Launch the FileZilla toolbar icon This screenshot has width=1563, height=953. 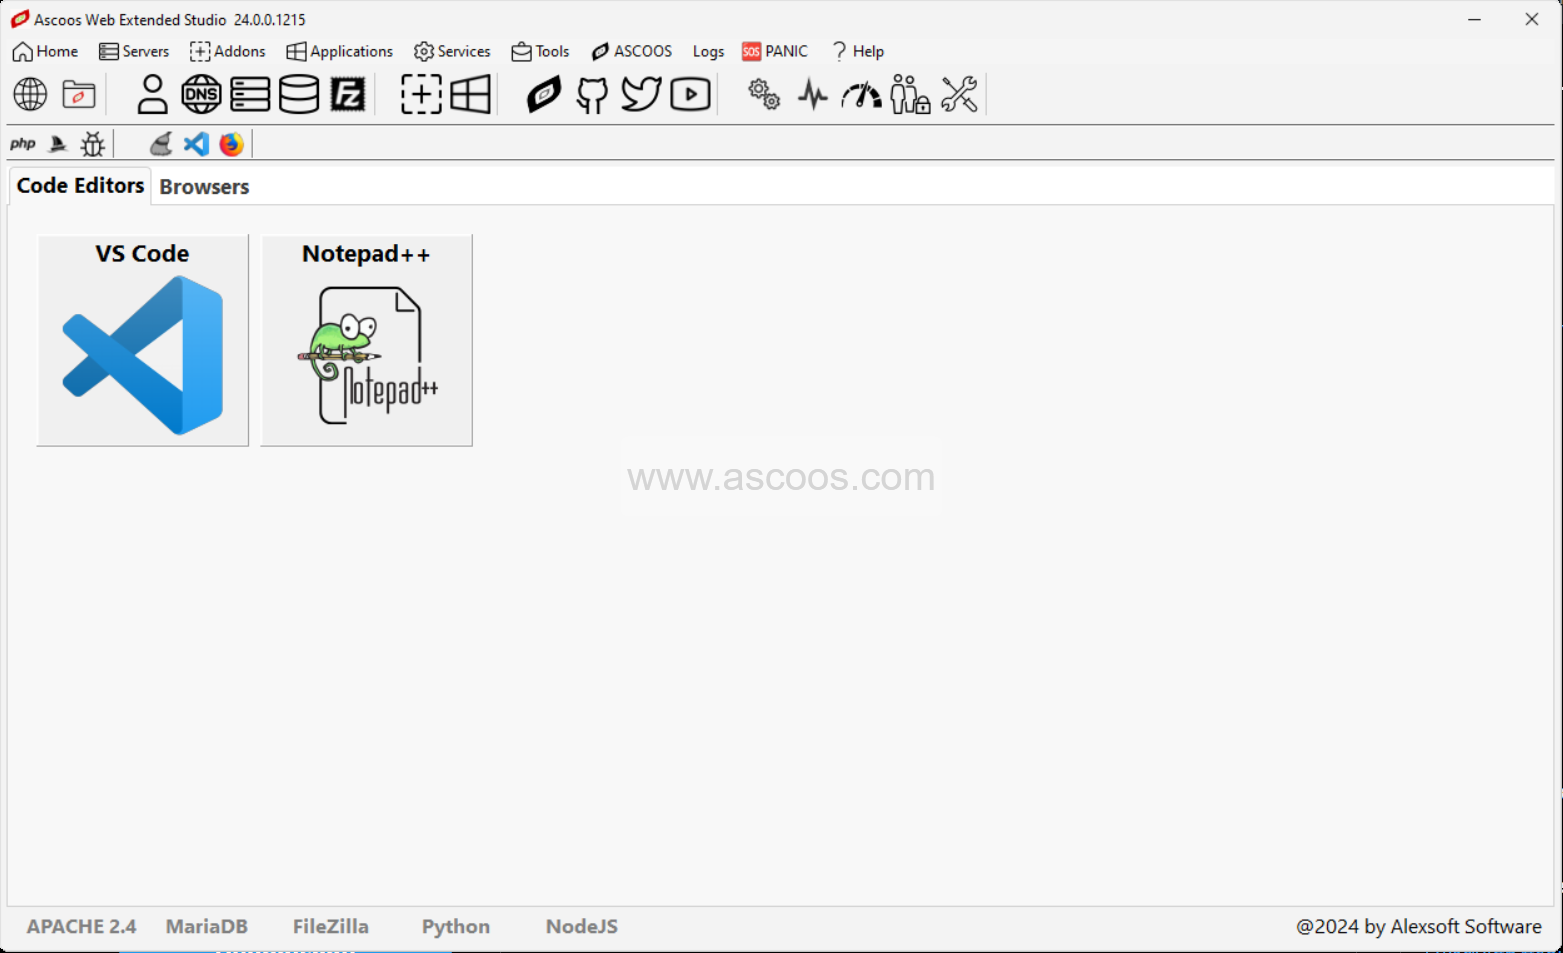pos(348,94)
